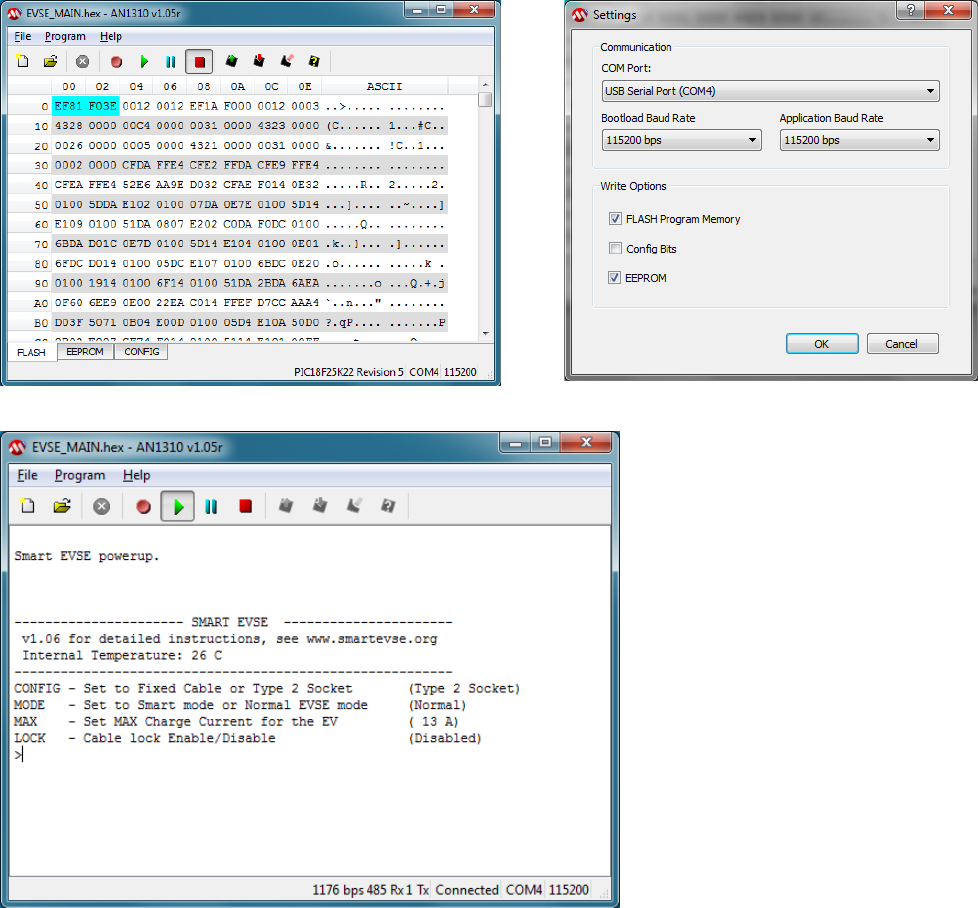Viewport: 978px width, 908px height.
Task: Click greyed Erase device icon in terminal window
Action: coord(354,505)
